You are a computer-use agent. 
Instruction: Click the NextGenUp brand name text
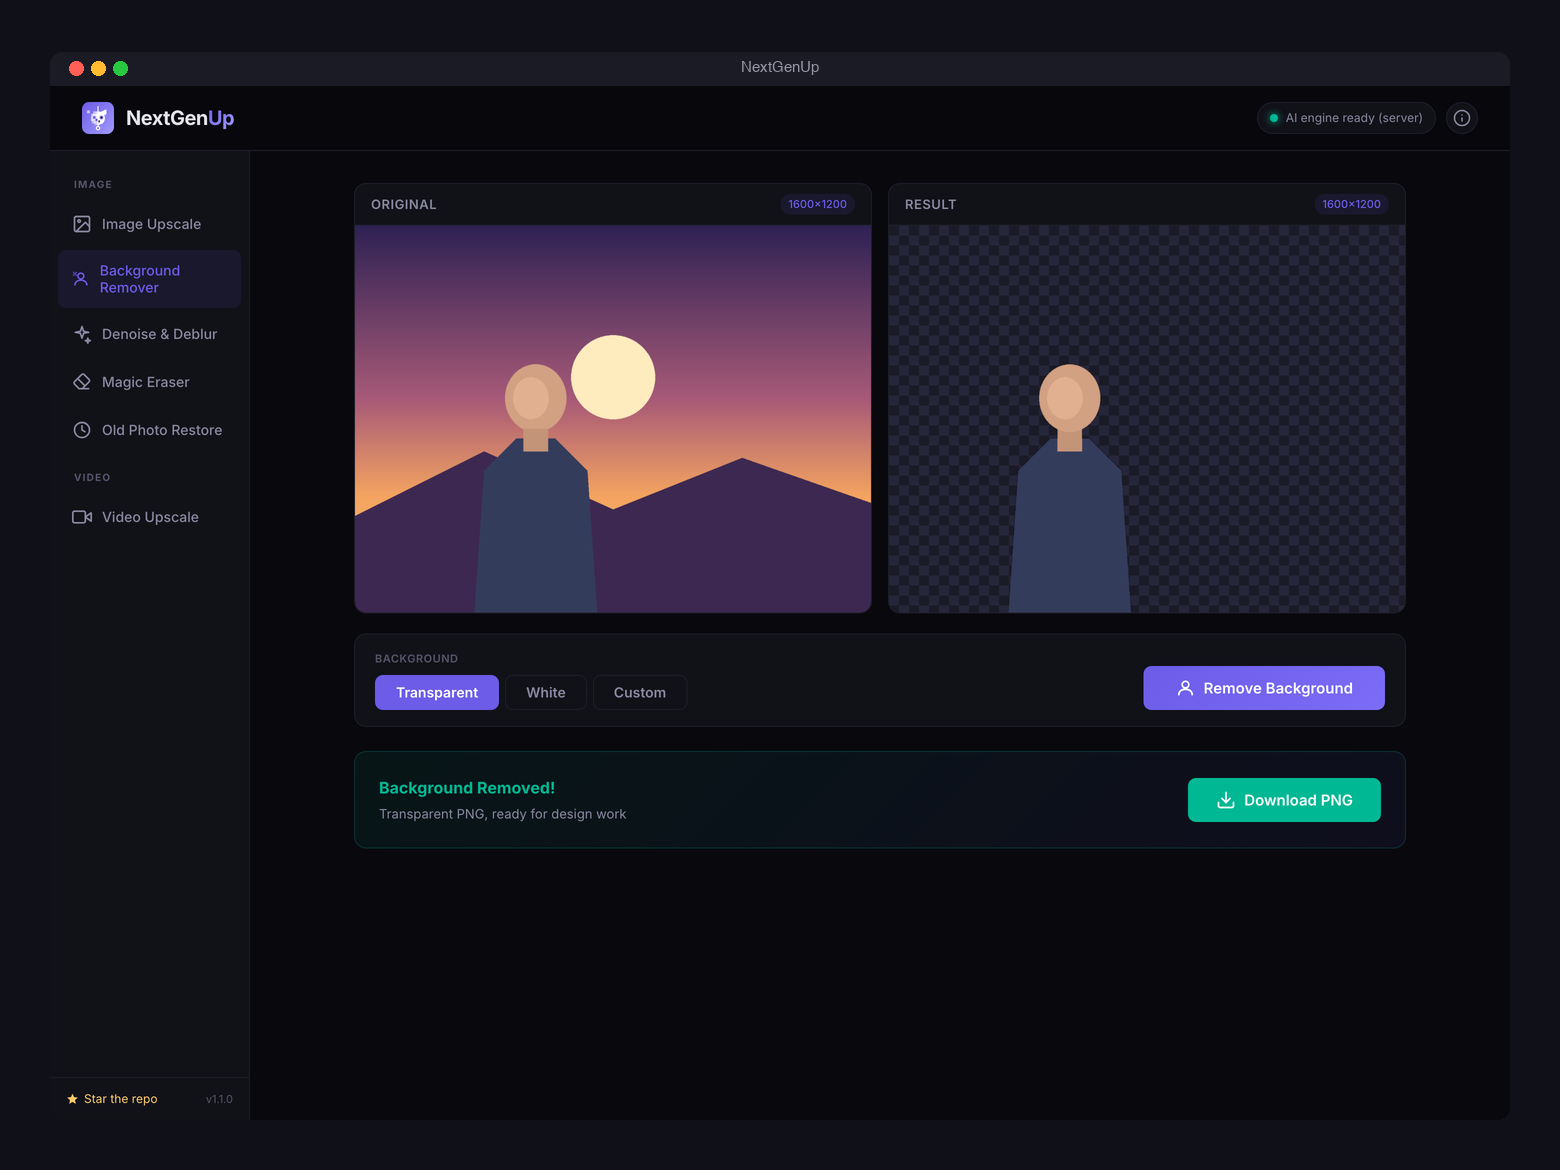pyautogui.click(x=180, y=118)
